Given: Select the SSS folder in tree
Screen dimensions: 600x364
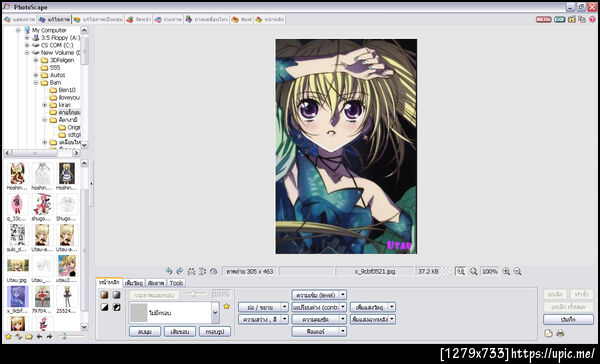Looking at the screenshot, I should tap(55, 68).
